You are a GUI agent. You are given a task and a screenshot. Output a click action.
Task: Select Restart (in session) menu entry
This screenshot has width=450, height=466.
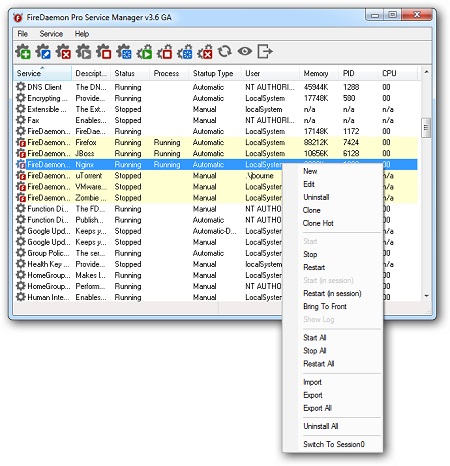(332, 293)
